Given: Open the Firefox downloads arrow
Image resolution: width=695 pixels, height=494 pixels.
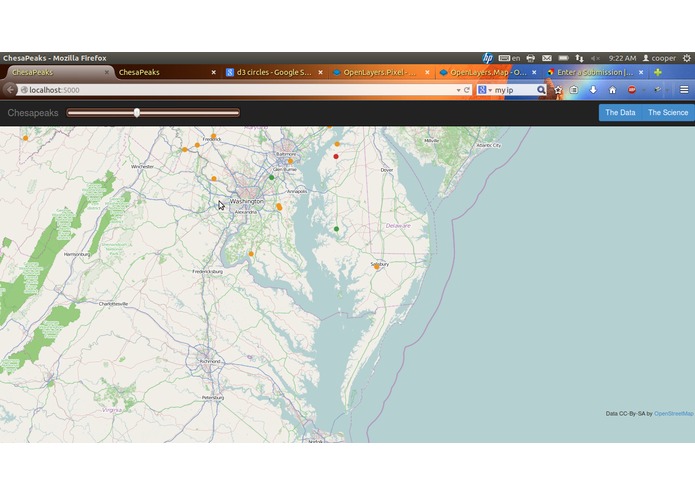Looking at the screenshot, I should tap(593, 90).
